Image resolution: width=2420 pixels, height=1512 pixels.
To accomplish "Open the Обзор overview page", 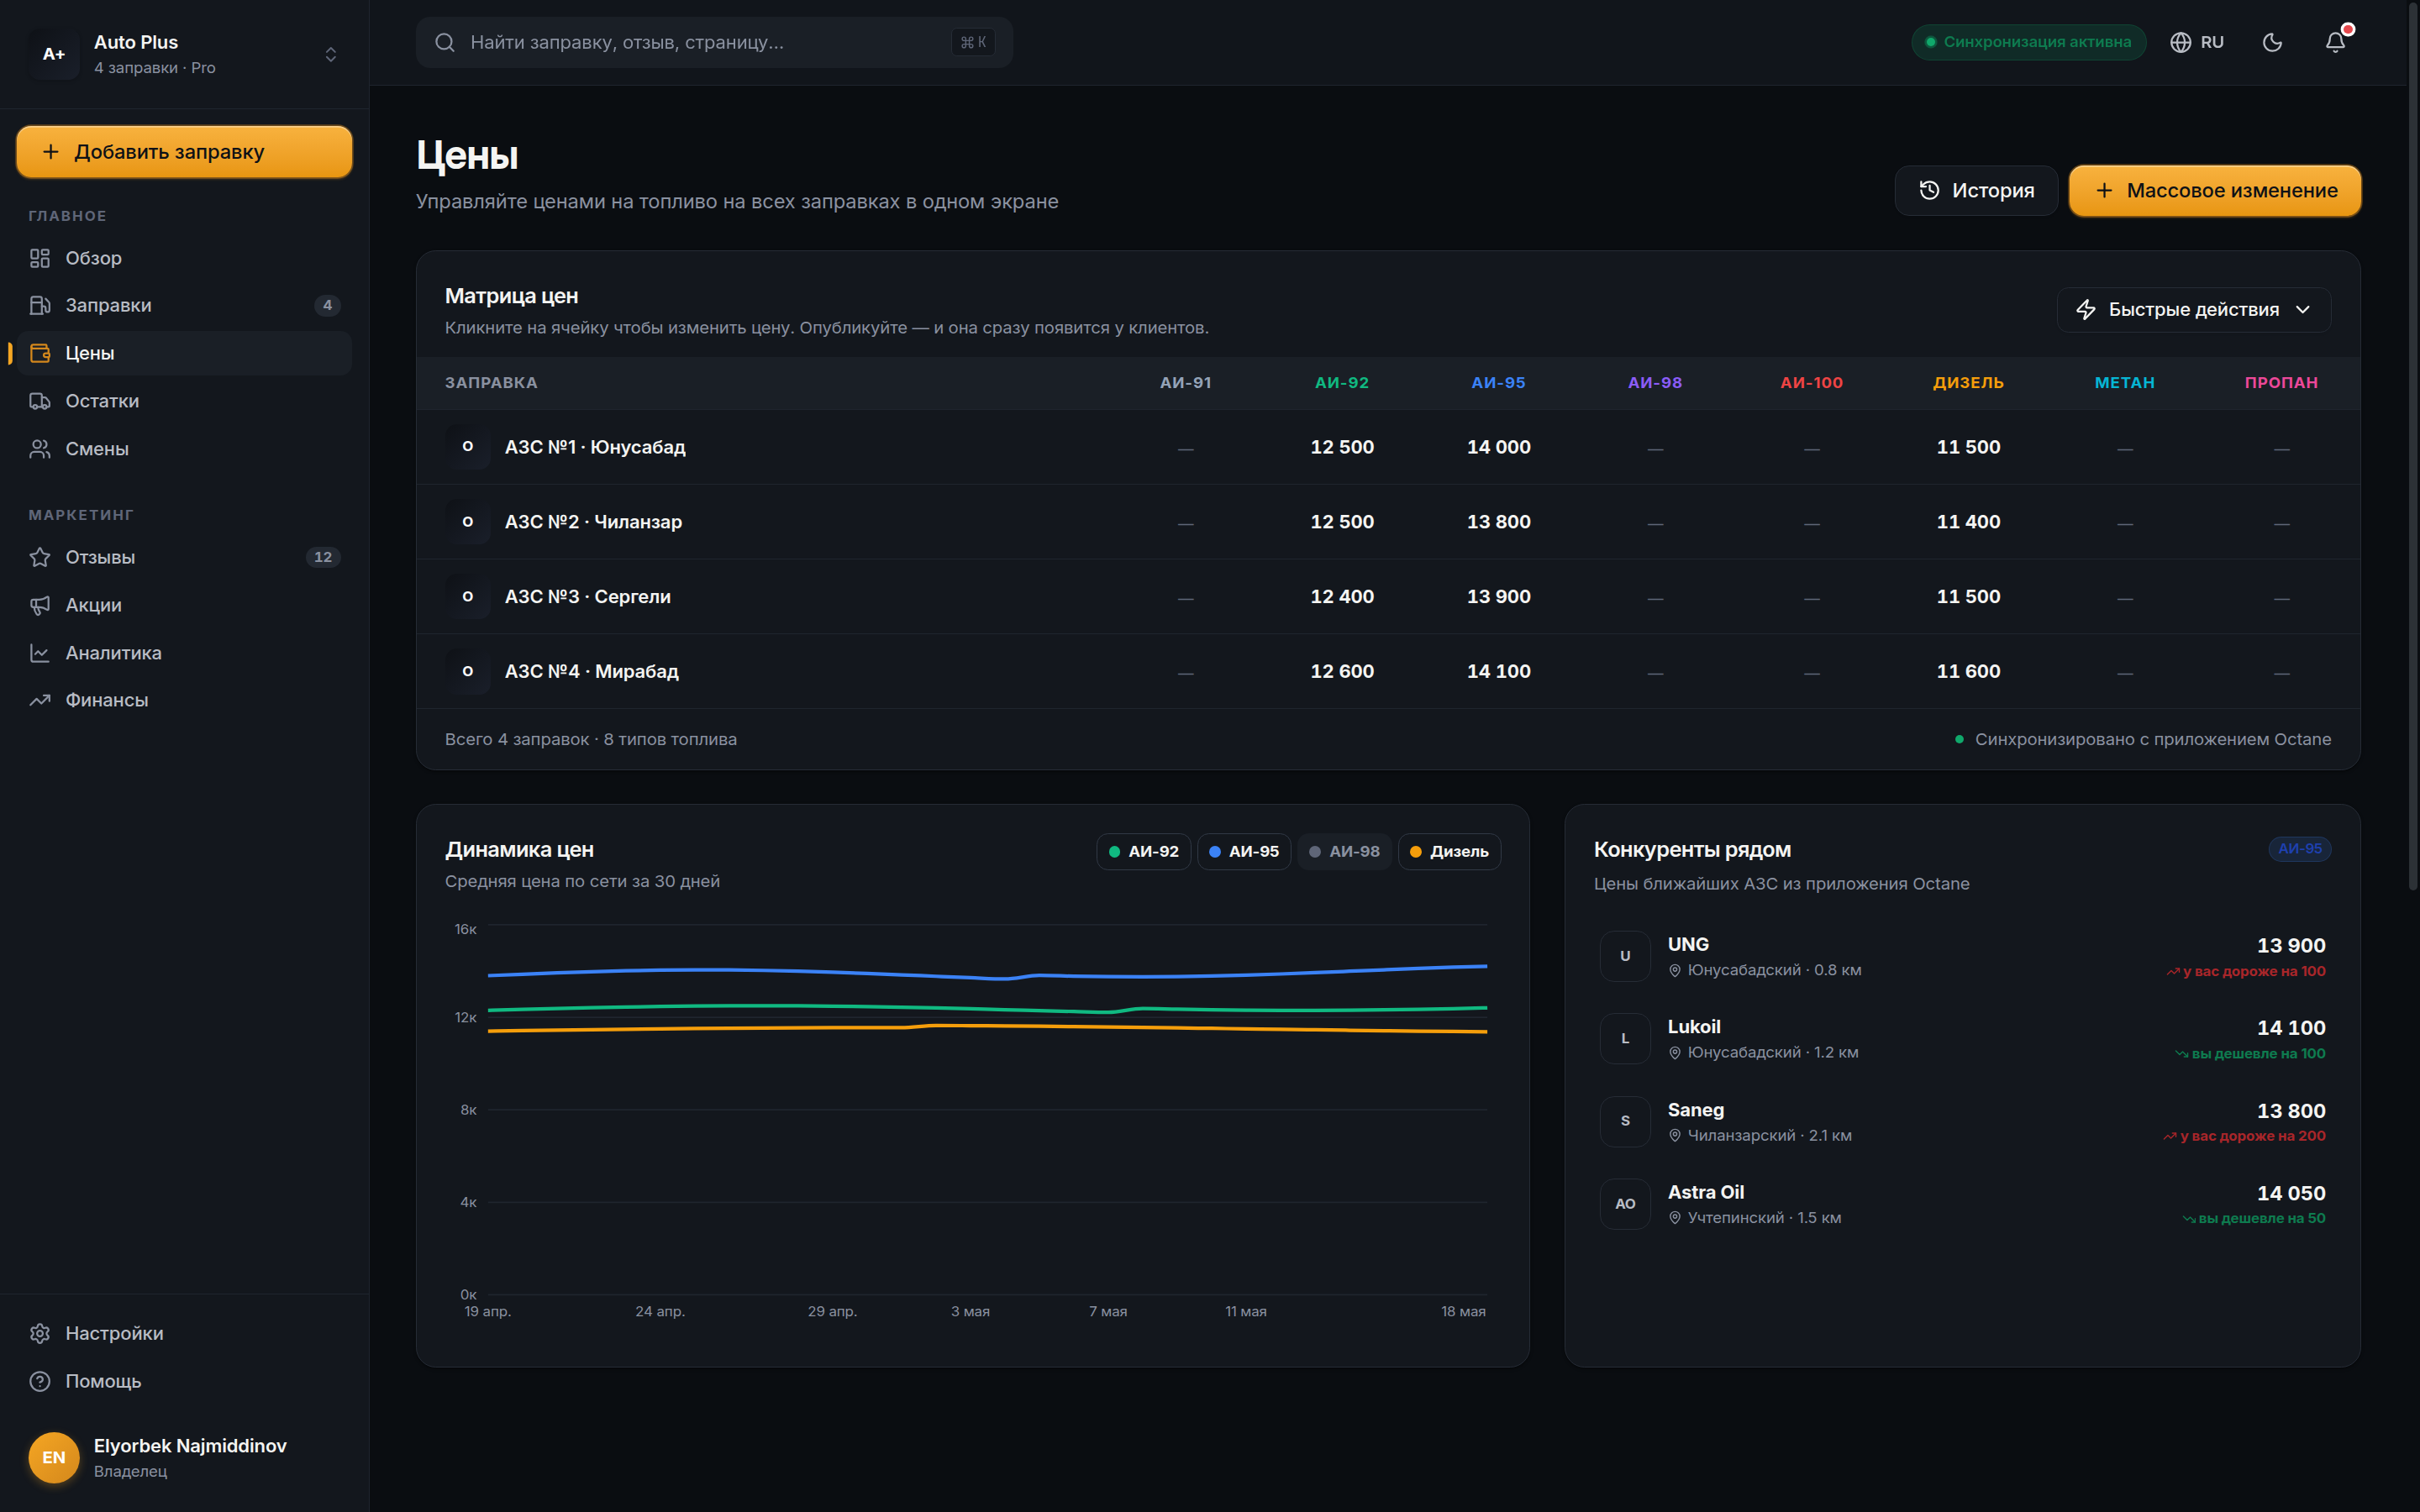I will coord(184,258).
